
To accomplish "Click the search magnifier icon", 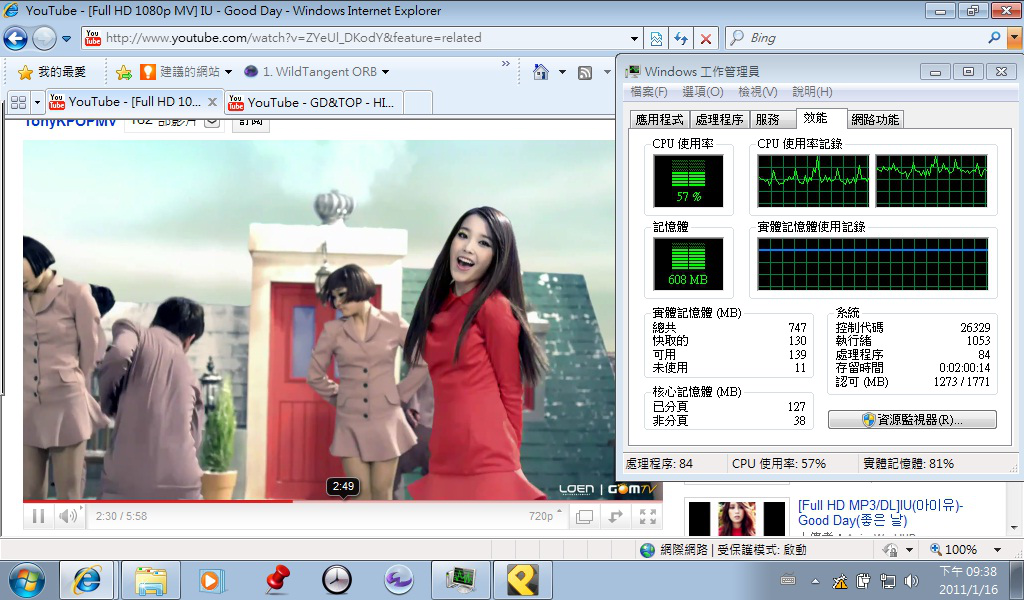I will pos(994,38).
